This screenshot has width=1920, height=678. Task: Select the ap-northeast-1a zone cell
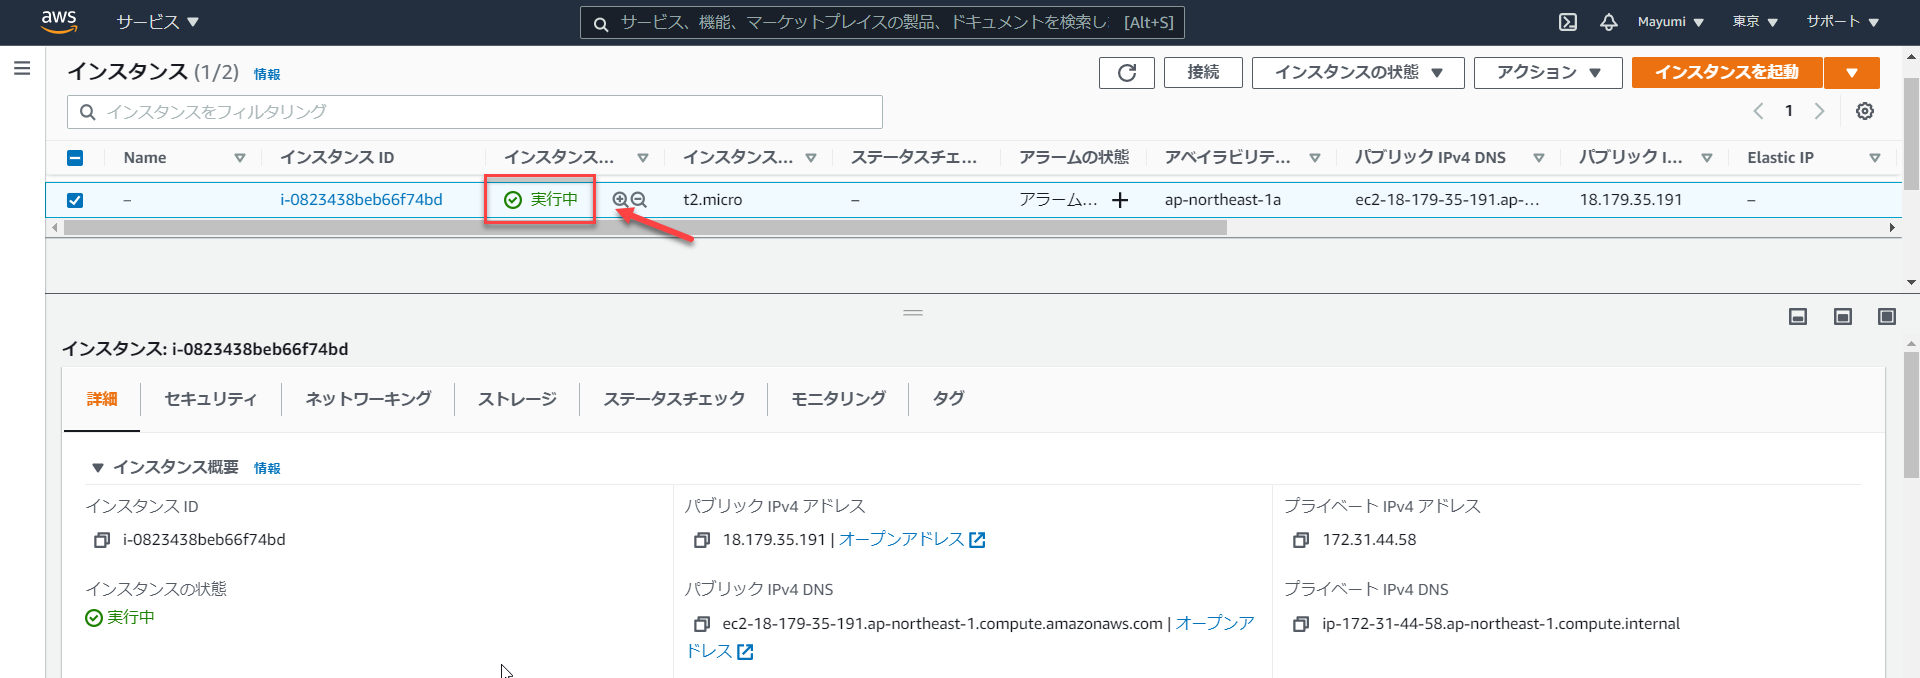point(1223,200)
